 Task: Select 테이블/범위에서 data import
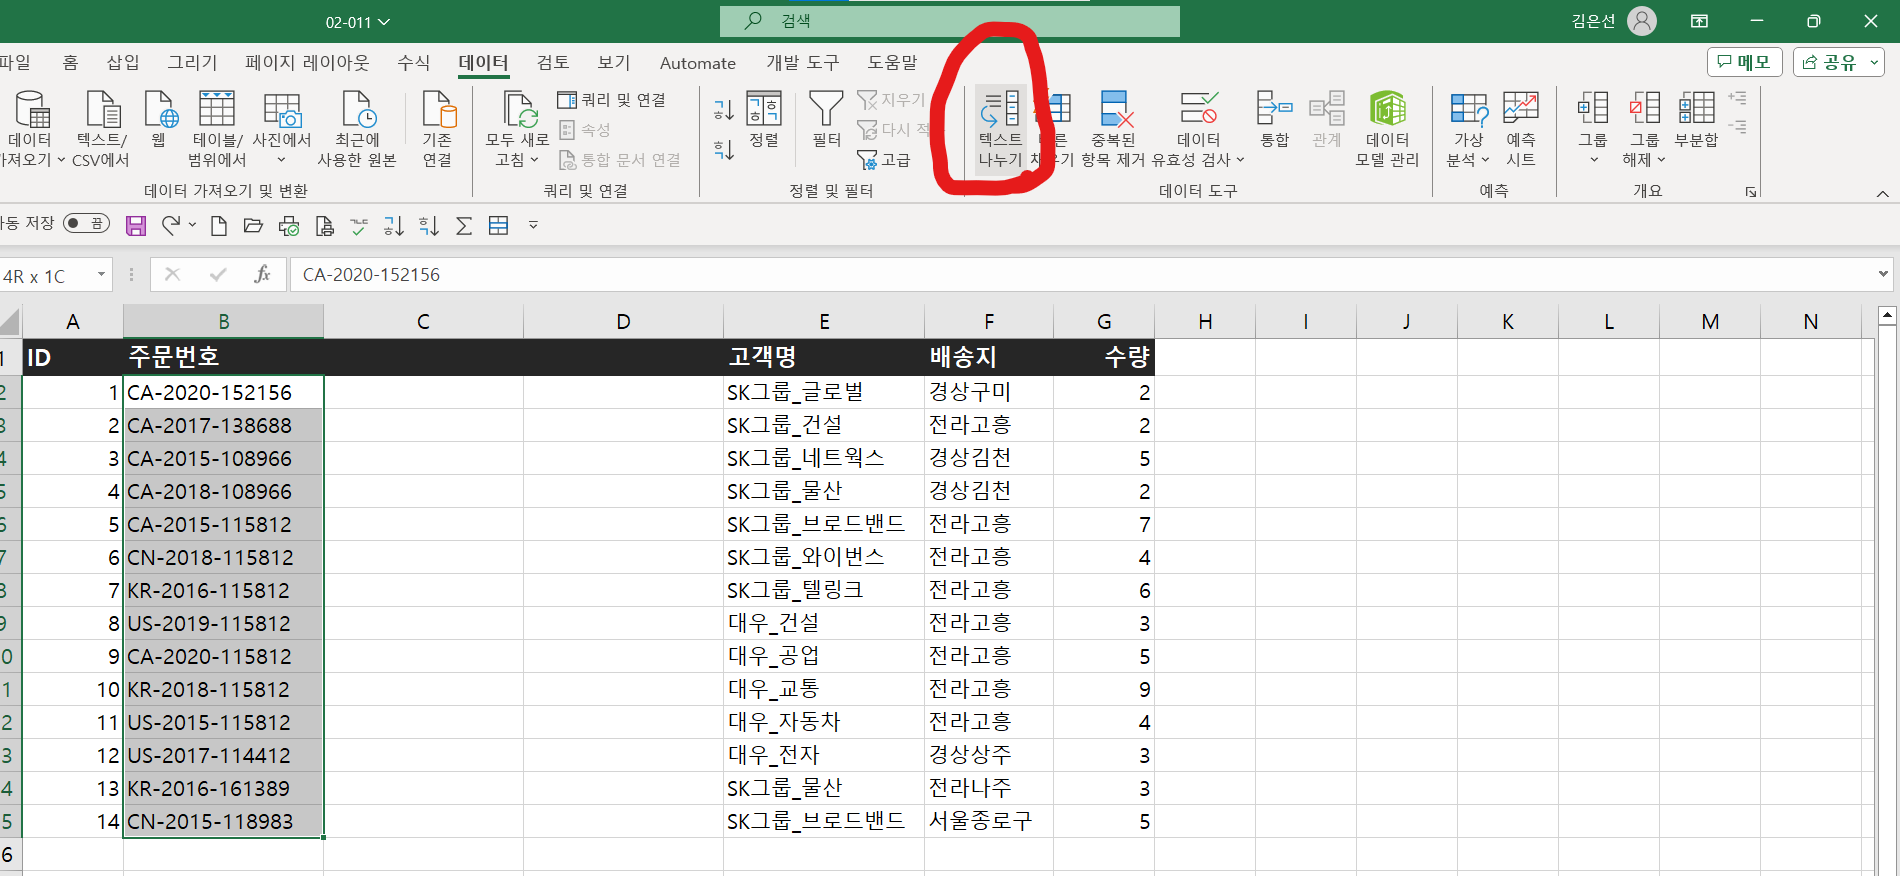pos(217,128)
